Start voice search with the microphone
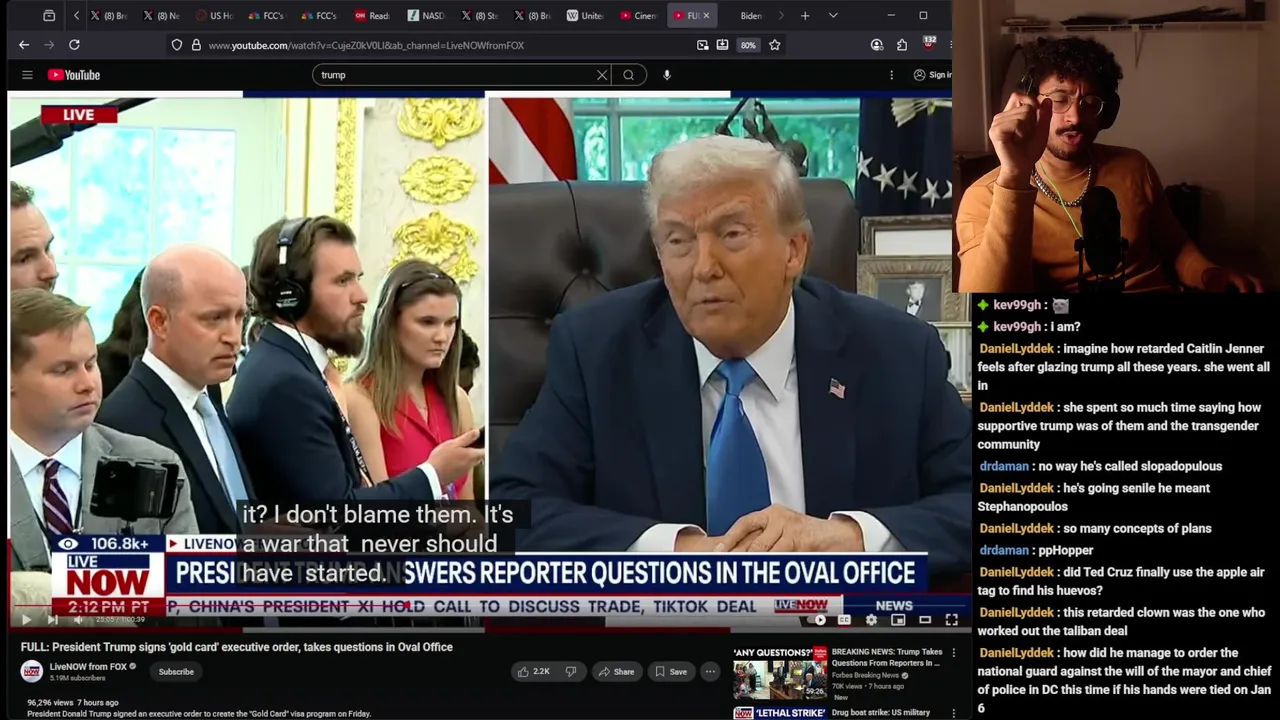 pyautogui.click(x=666, y=75)
